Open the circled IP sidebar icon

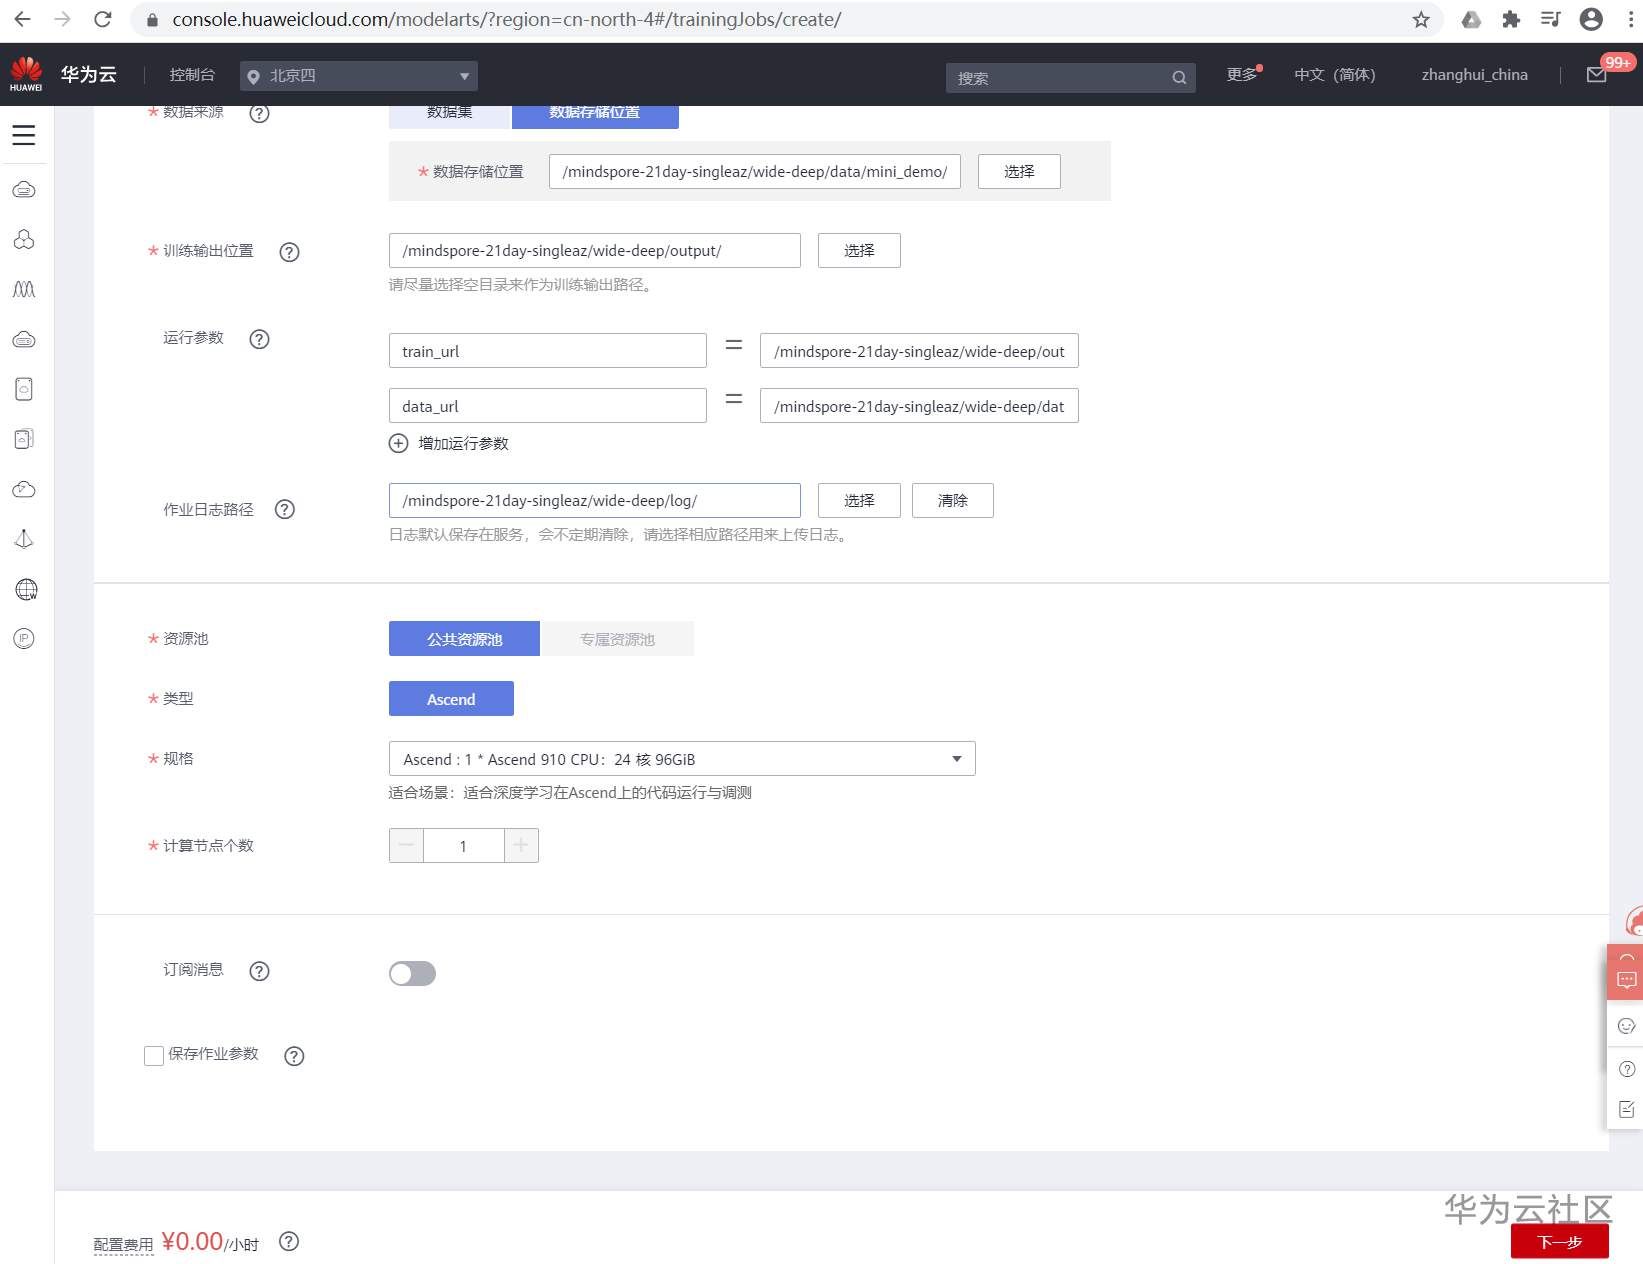24,638
